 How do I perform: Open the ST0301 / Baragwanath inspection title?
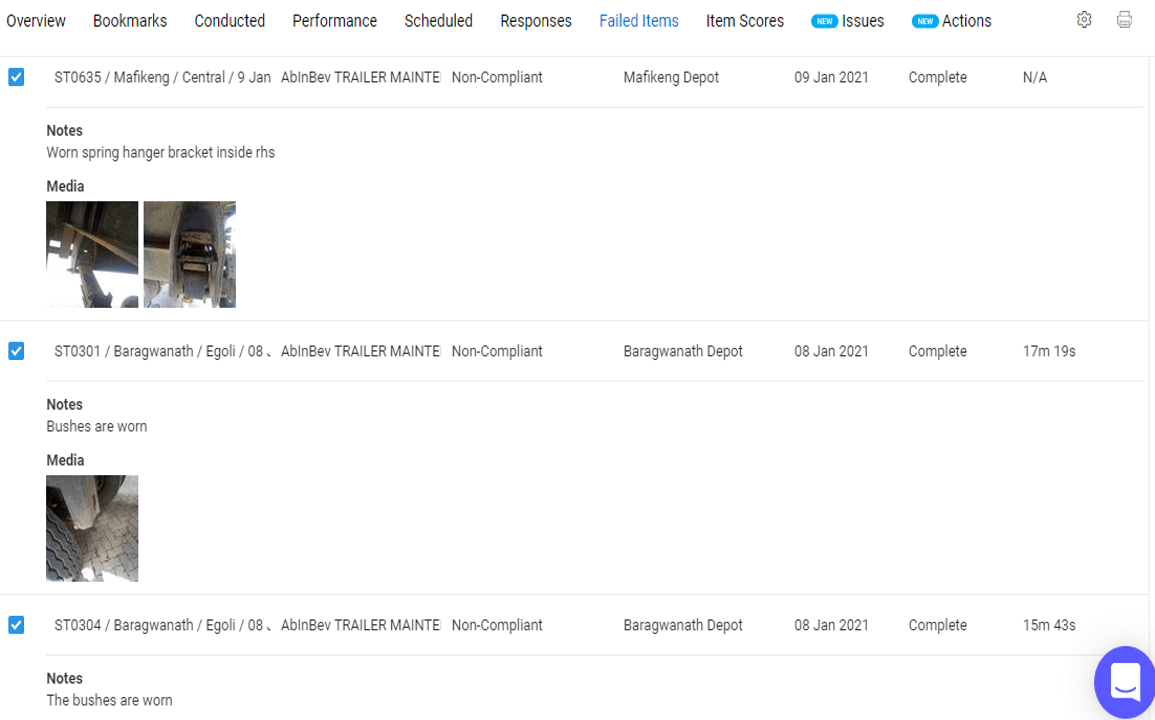[x=162, y=351]
